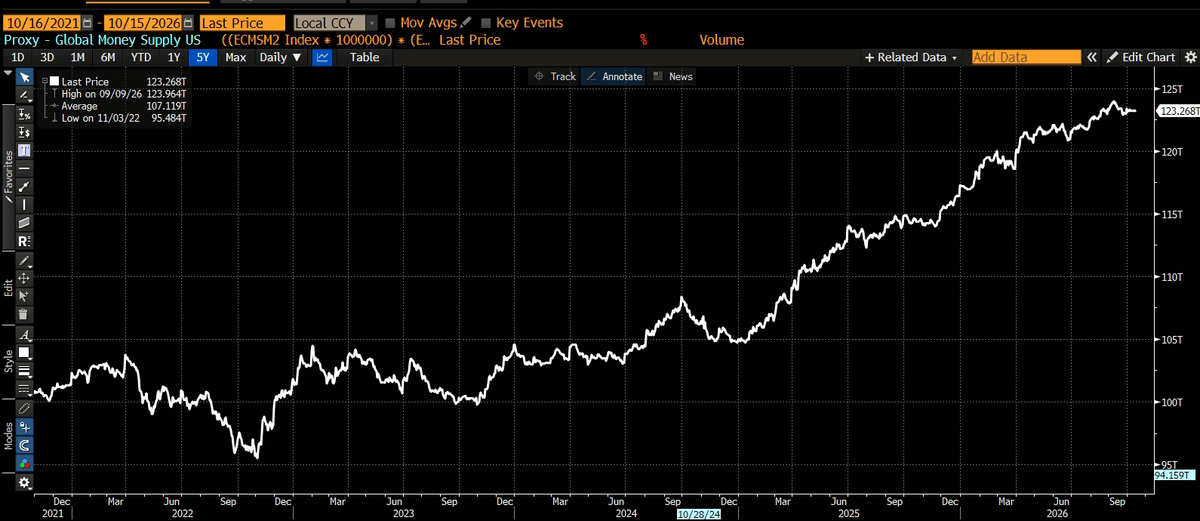Viewport: 1200px width, 521px height.
Task: Switch to Table view
Action: tap(364, 57)
